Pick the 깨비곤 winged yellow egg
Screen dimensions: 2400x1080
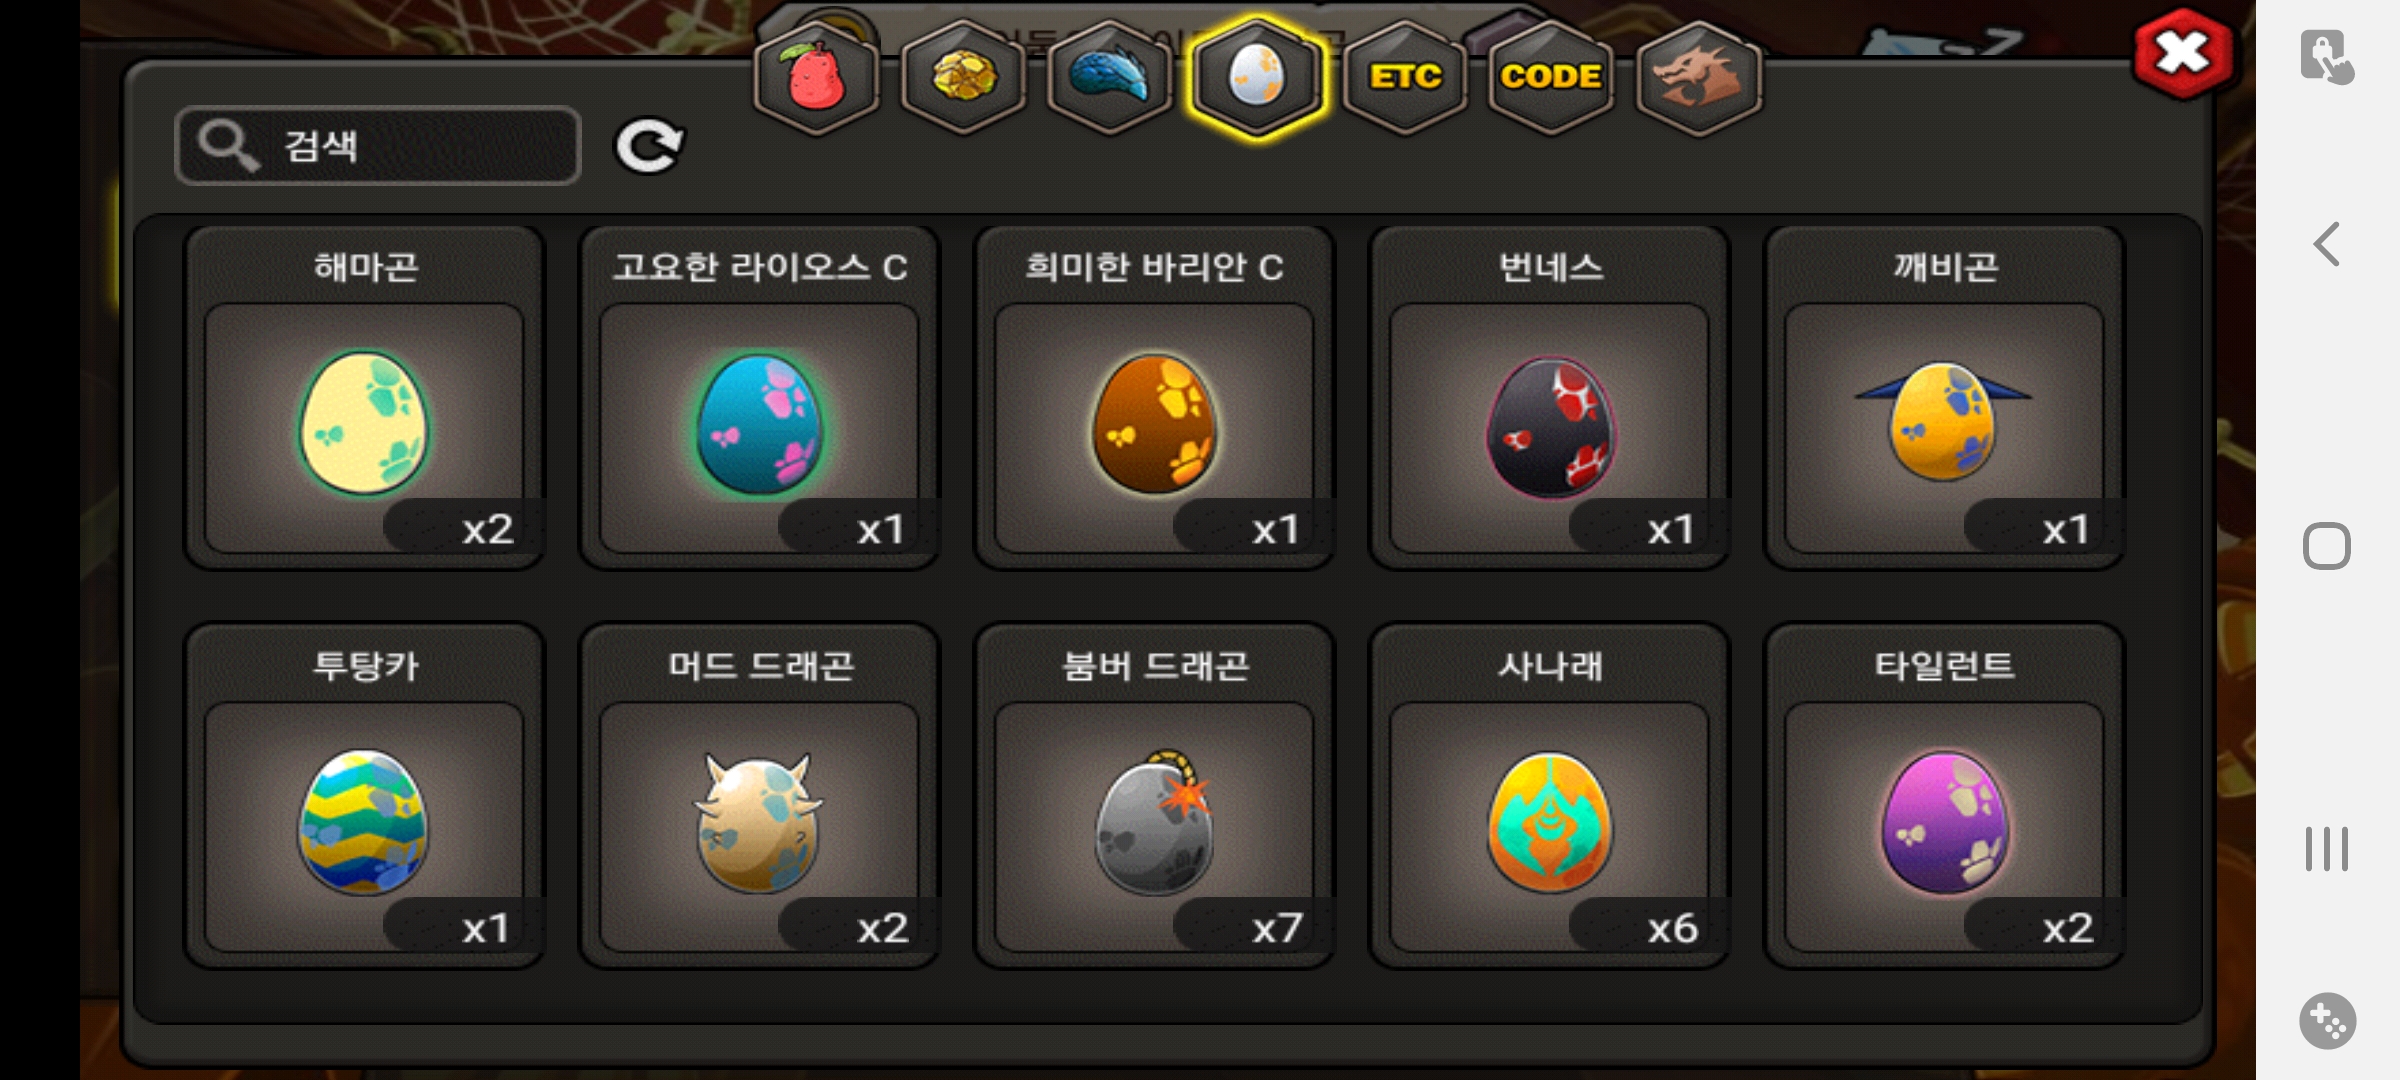point(1945,397)
